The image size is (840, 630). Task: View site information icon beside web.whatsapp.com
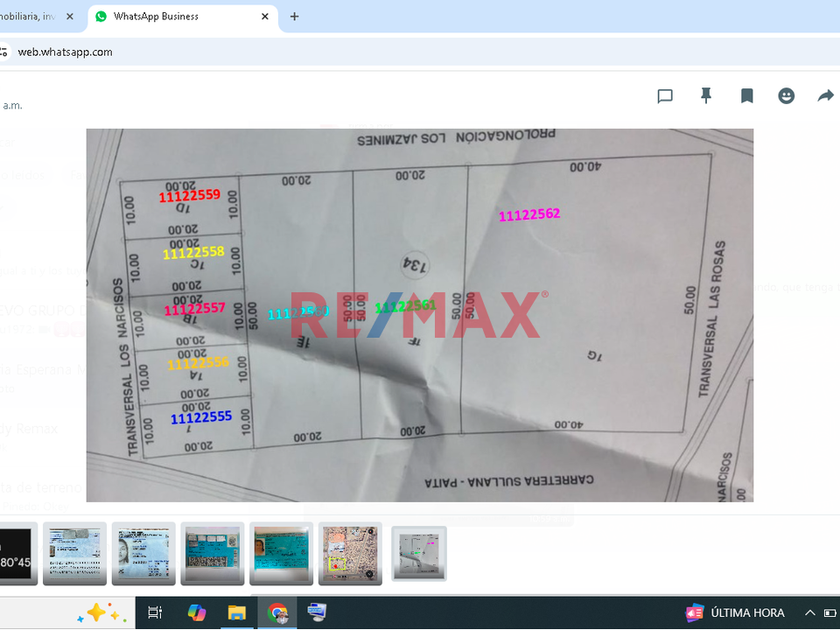[5, 52]
